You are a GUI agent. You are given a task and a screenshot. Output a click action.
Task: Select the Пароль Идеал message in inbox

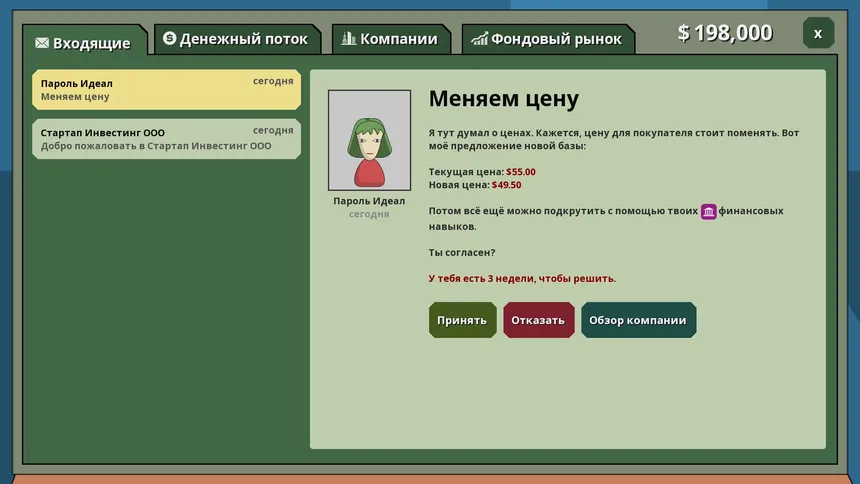coord(167,89)
